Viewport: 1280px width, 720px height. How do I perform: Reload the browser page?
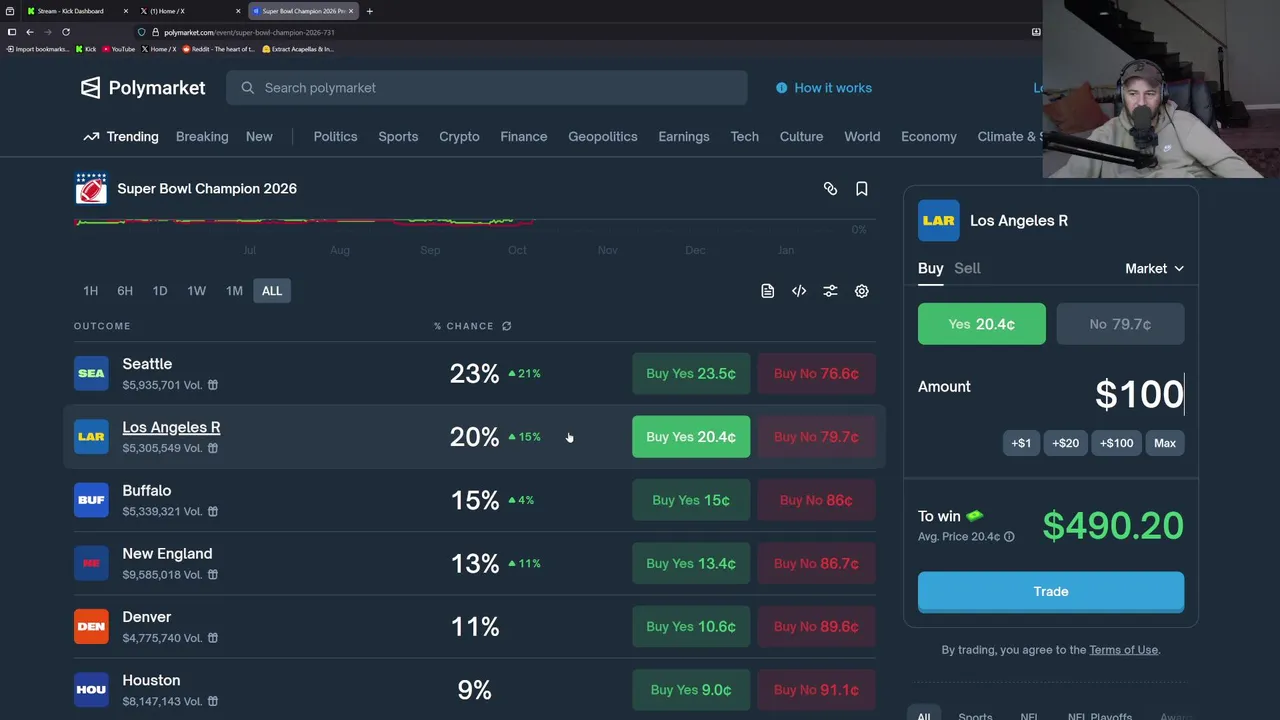(66, 32)
